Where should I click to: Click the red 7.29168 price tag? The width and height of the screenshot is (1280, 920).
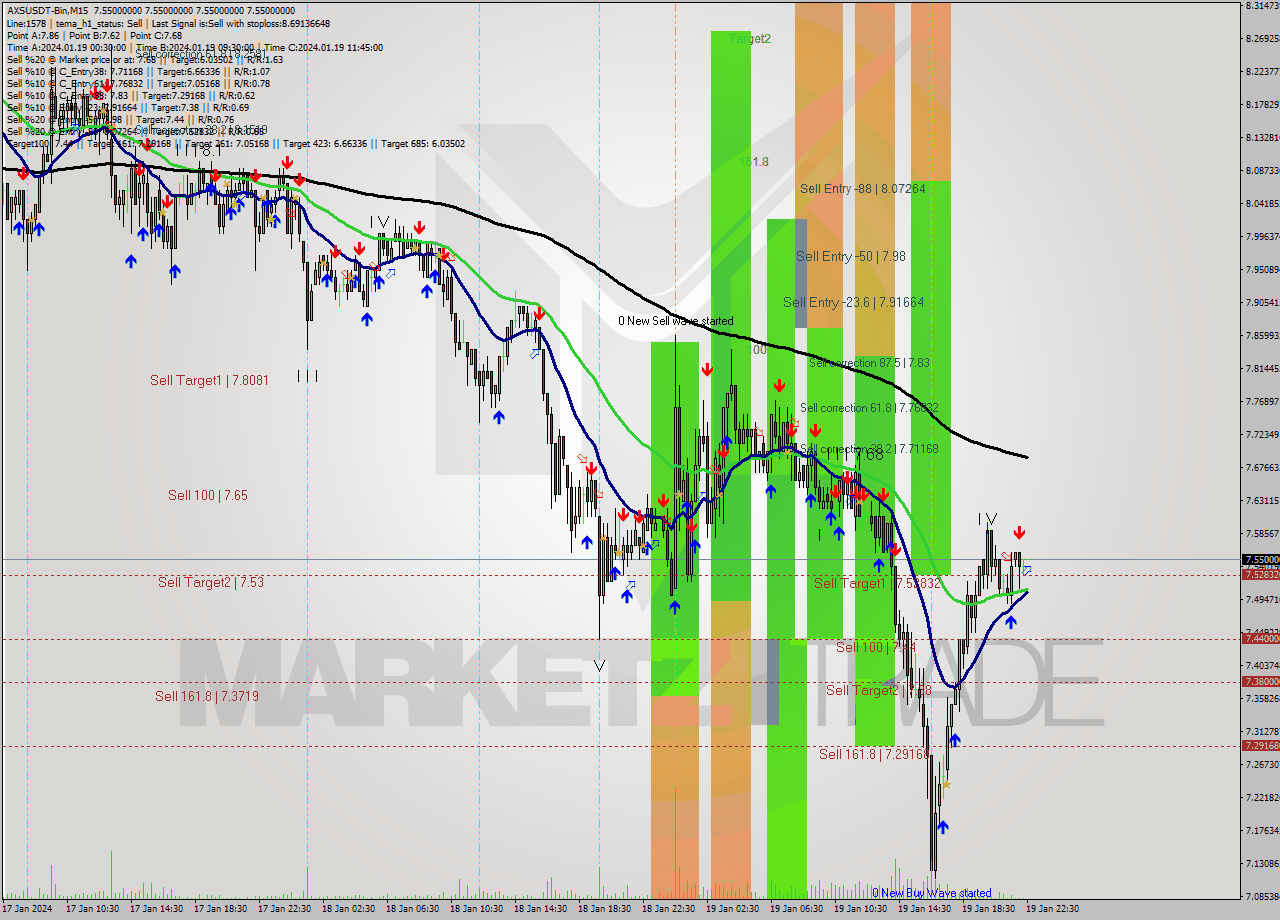(x=1260, y=745)
